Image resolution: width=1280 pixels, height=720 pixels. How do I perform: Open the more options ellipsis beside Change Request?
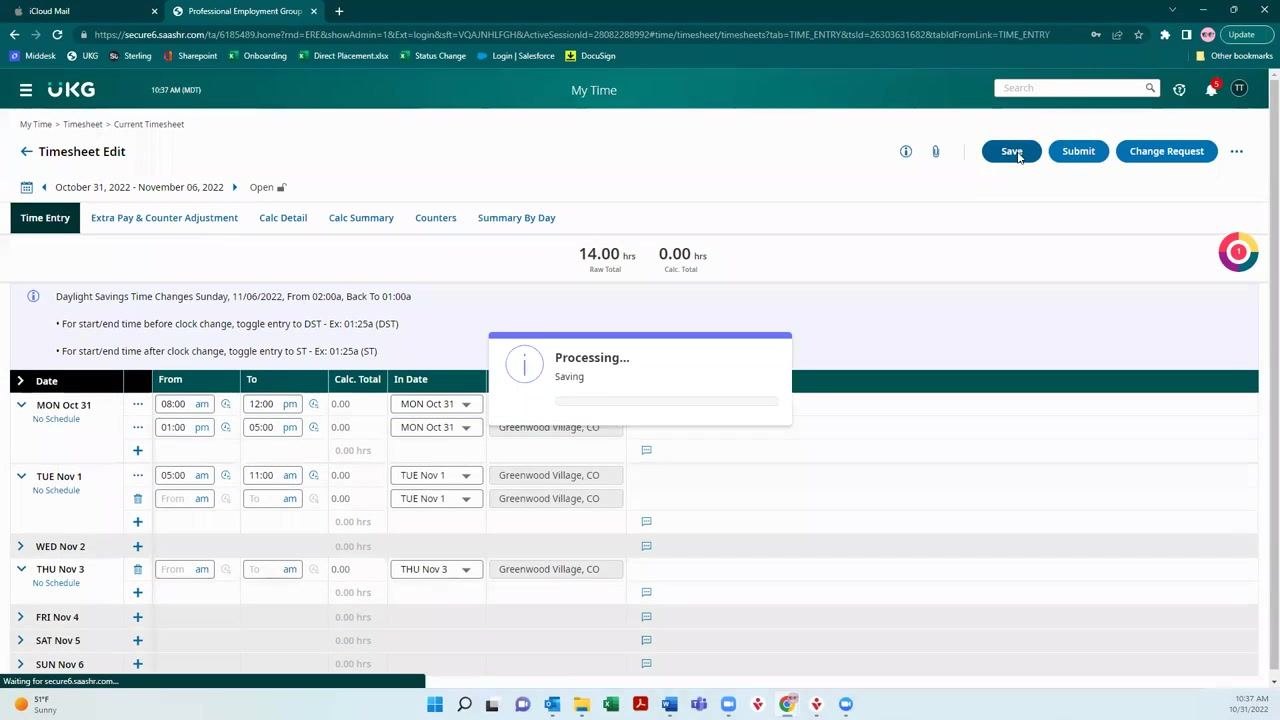tap(1237, 151)
